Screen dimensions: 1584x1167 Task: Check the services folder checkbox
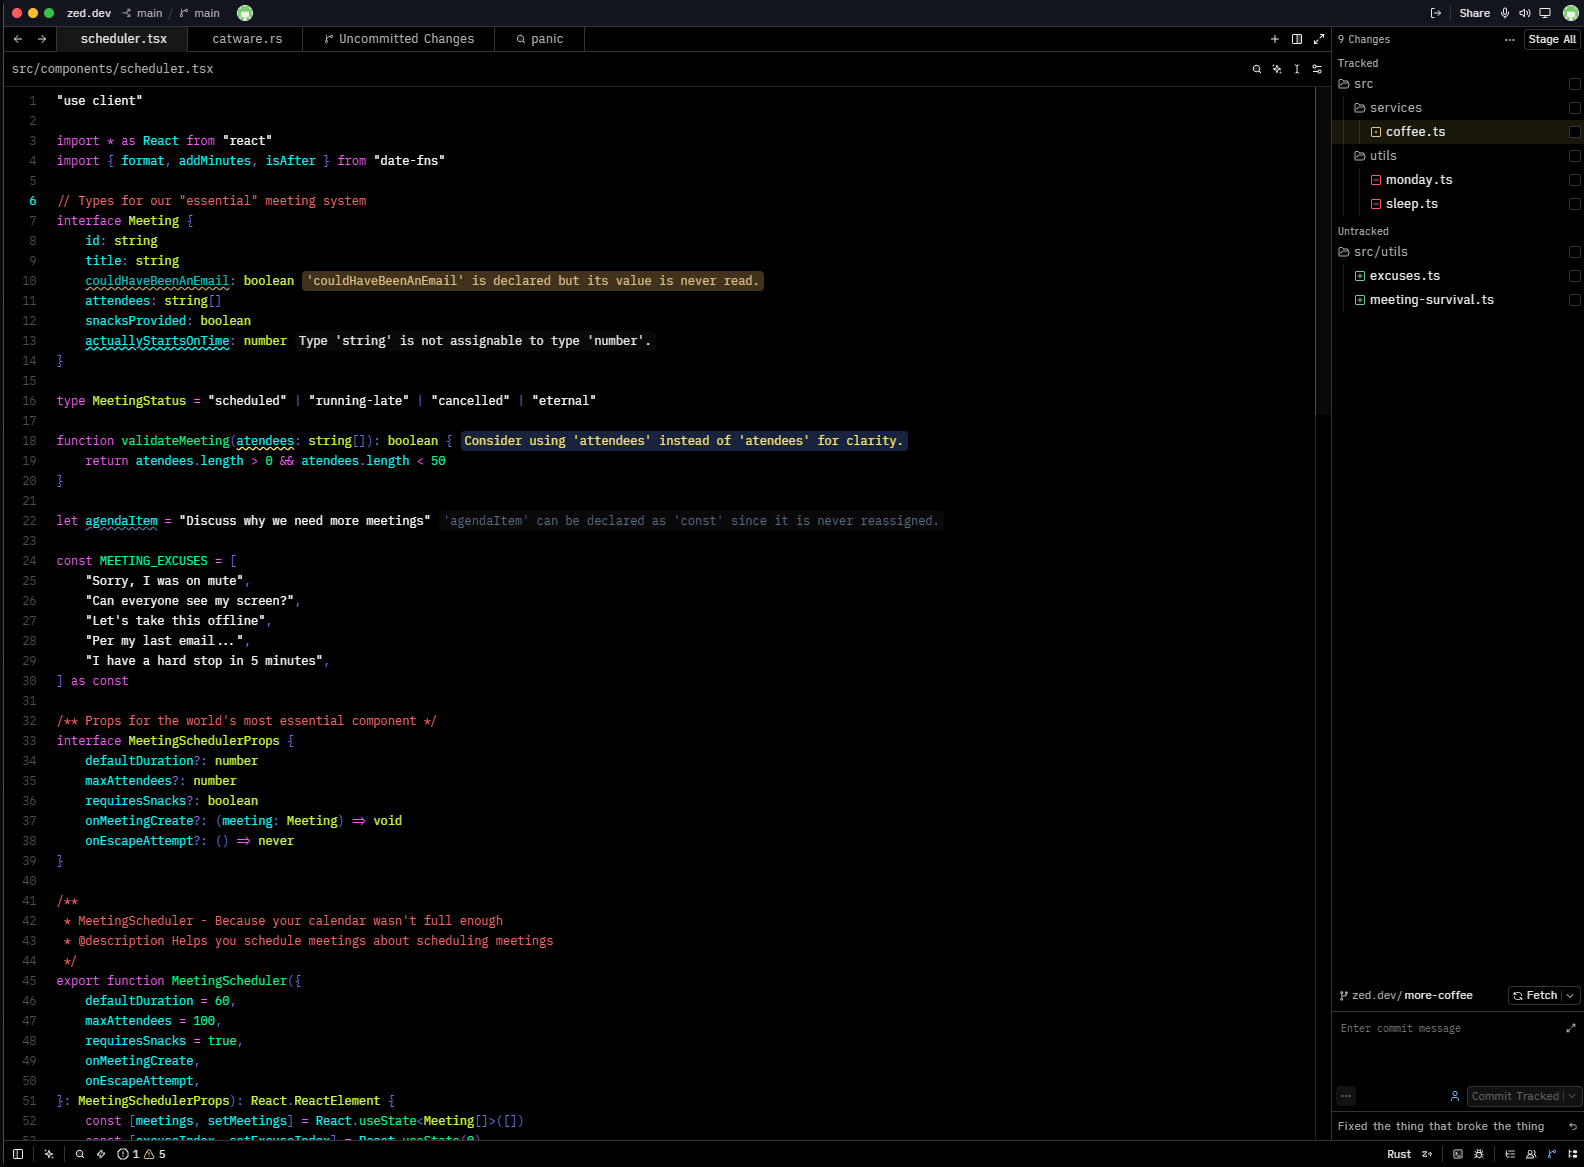[1575, 108]
